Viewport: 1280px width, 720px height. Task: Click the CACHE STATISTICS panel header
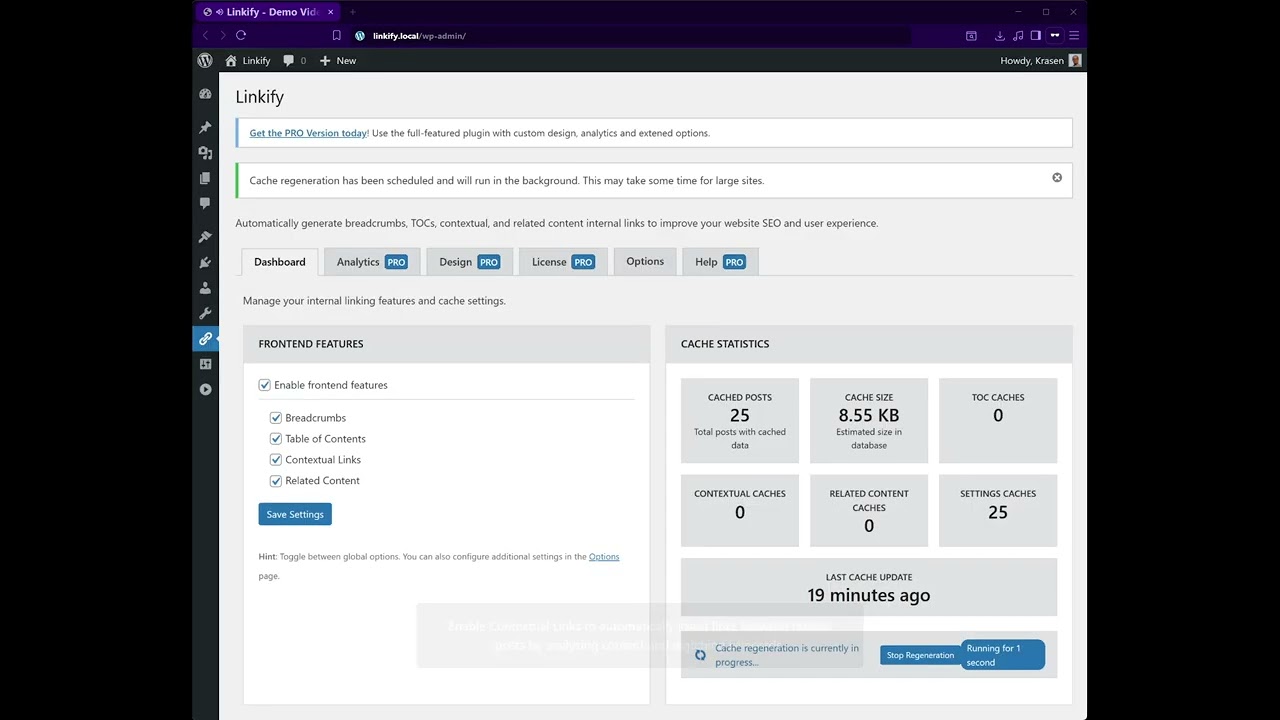pos(869,344)
